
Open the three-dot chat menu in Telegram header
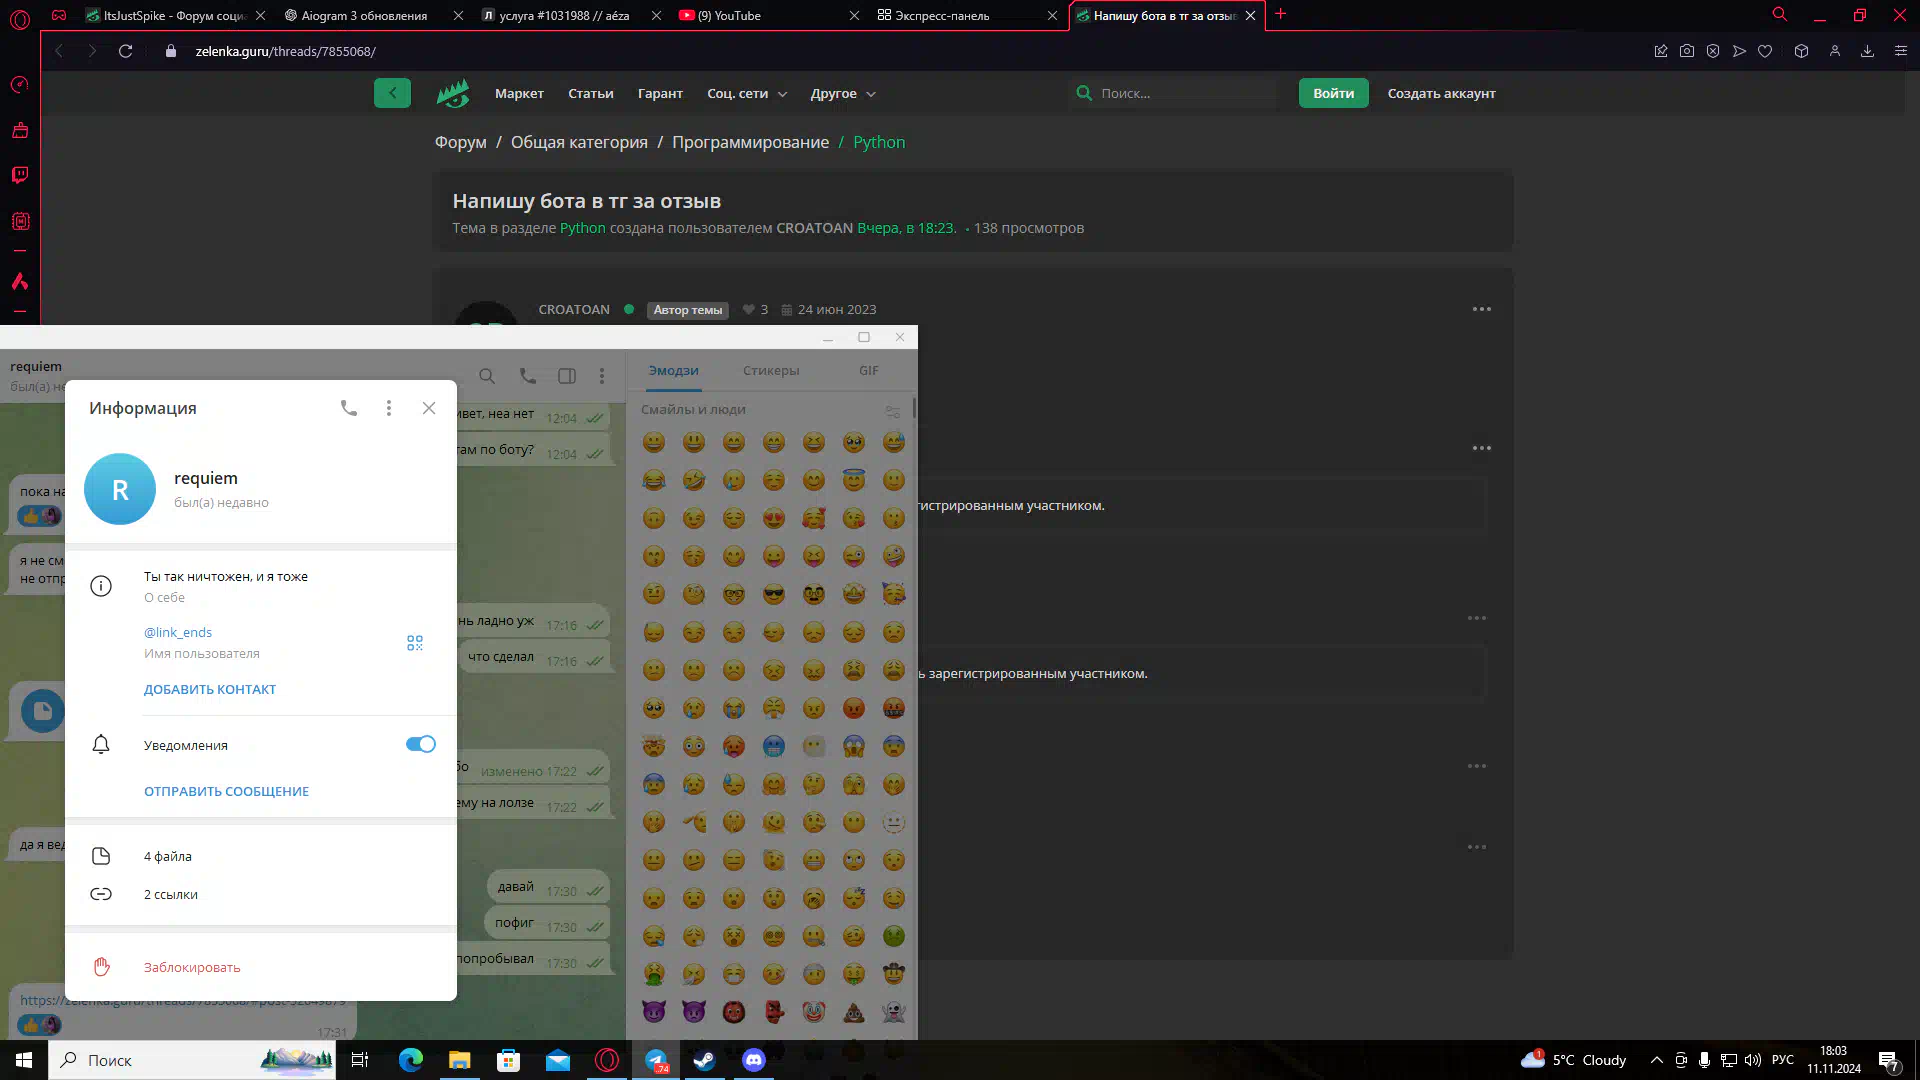(x=602, y=376)
